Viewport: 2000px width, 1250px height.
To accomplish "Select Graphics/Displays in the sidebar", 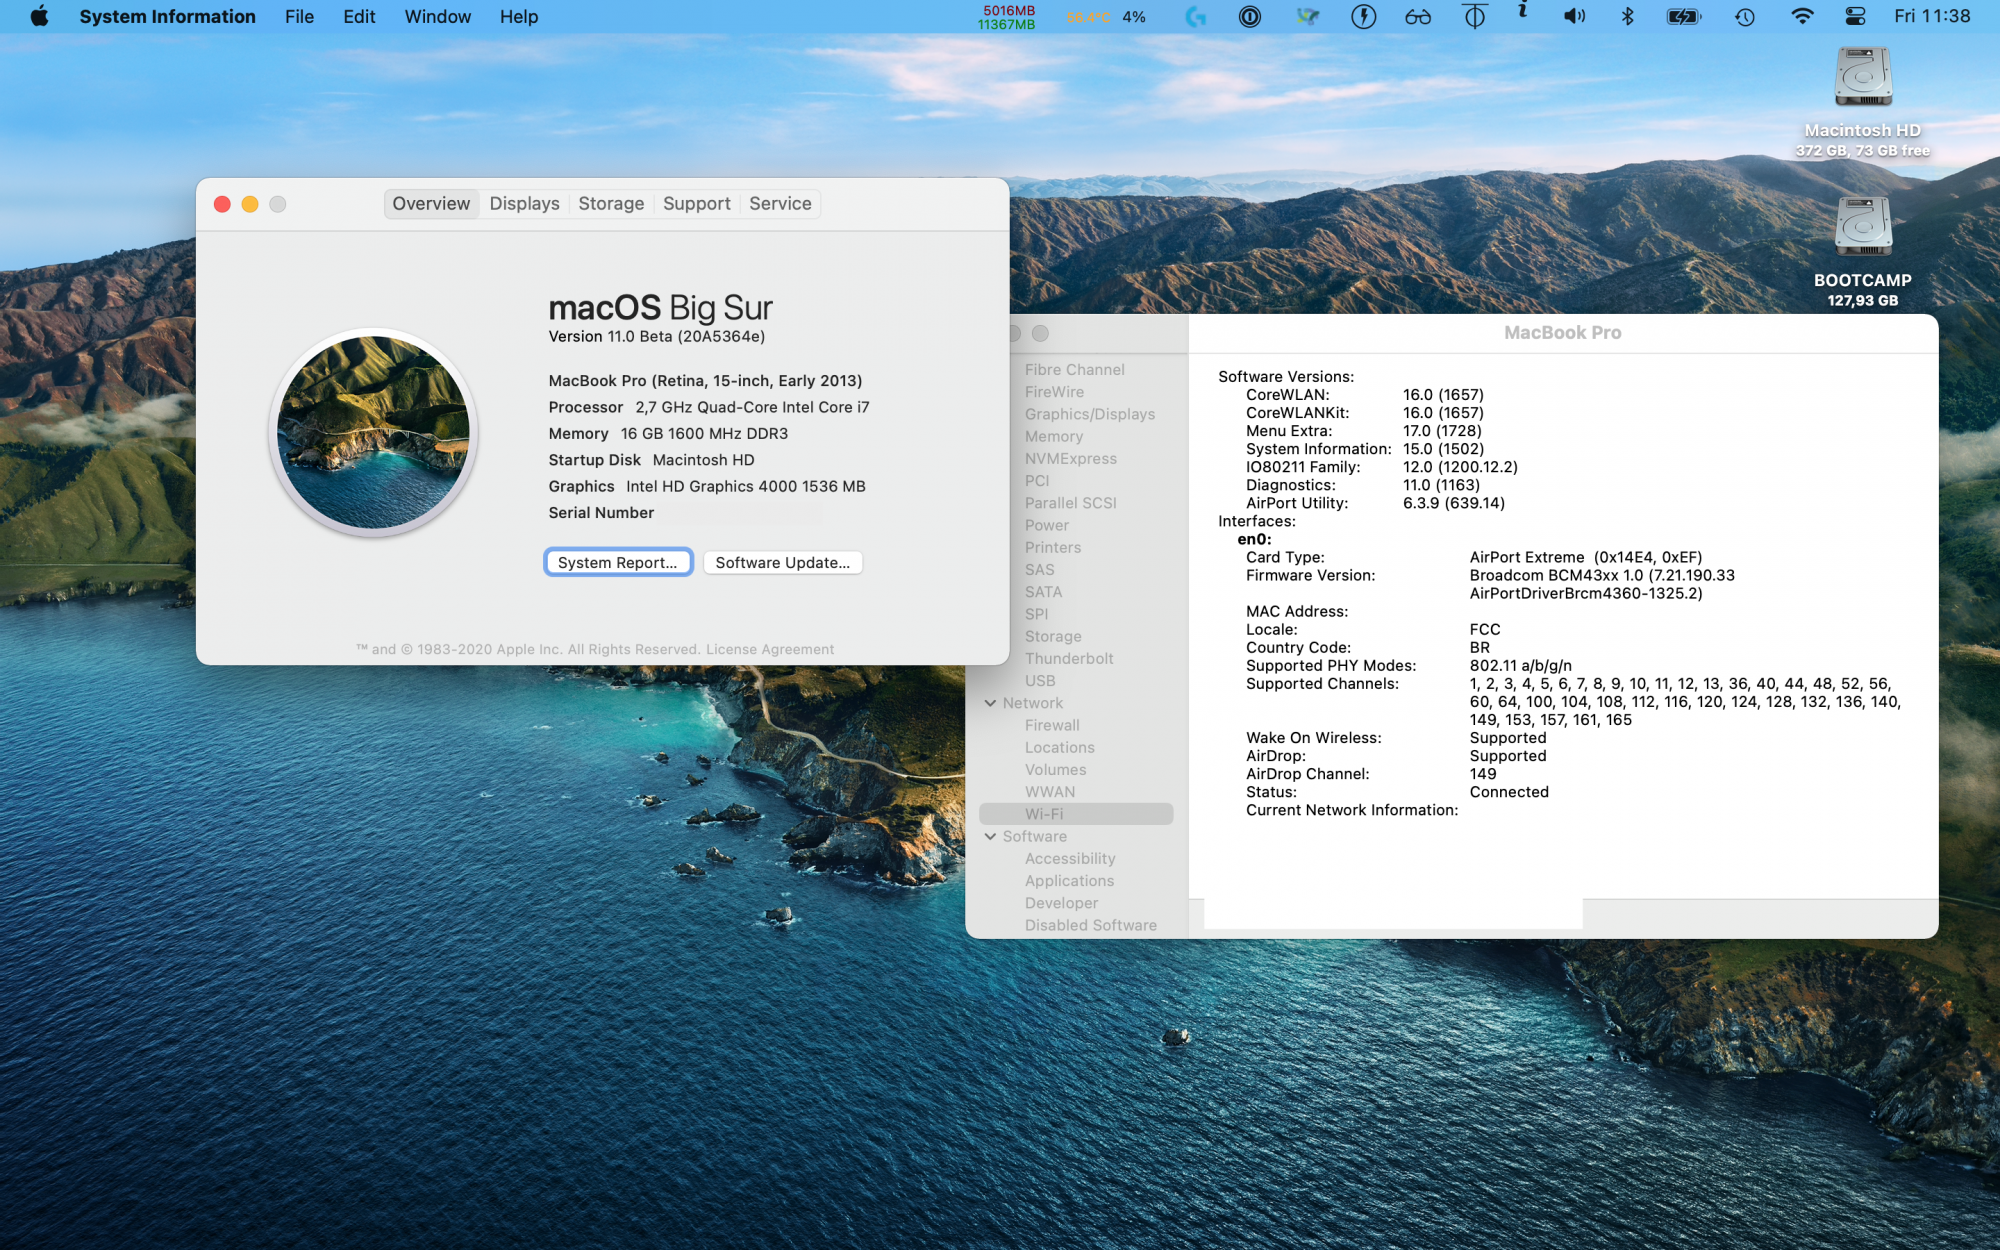I will 1089,414.
